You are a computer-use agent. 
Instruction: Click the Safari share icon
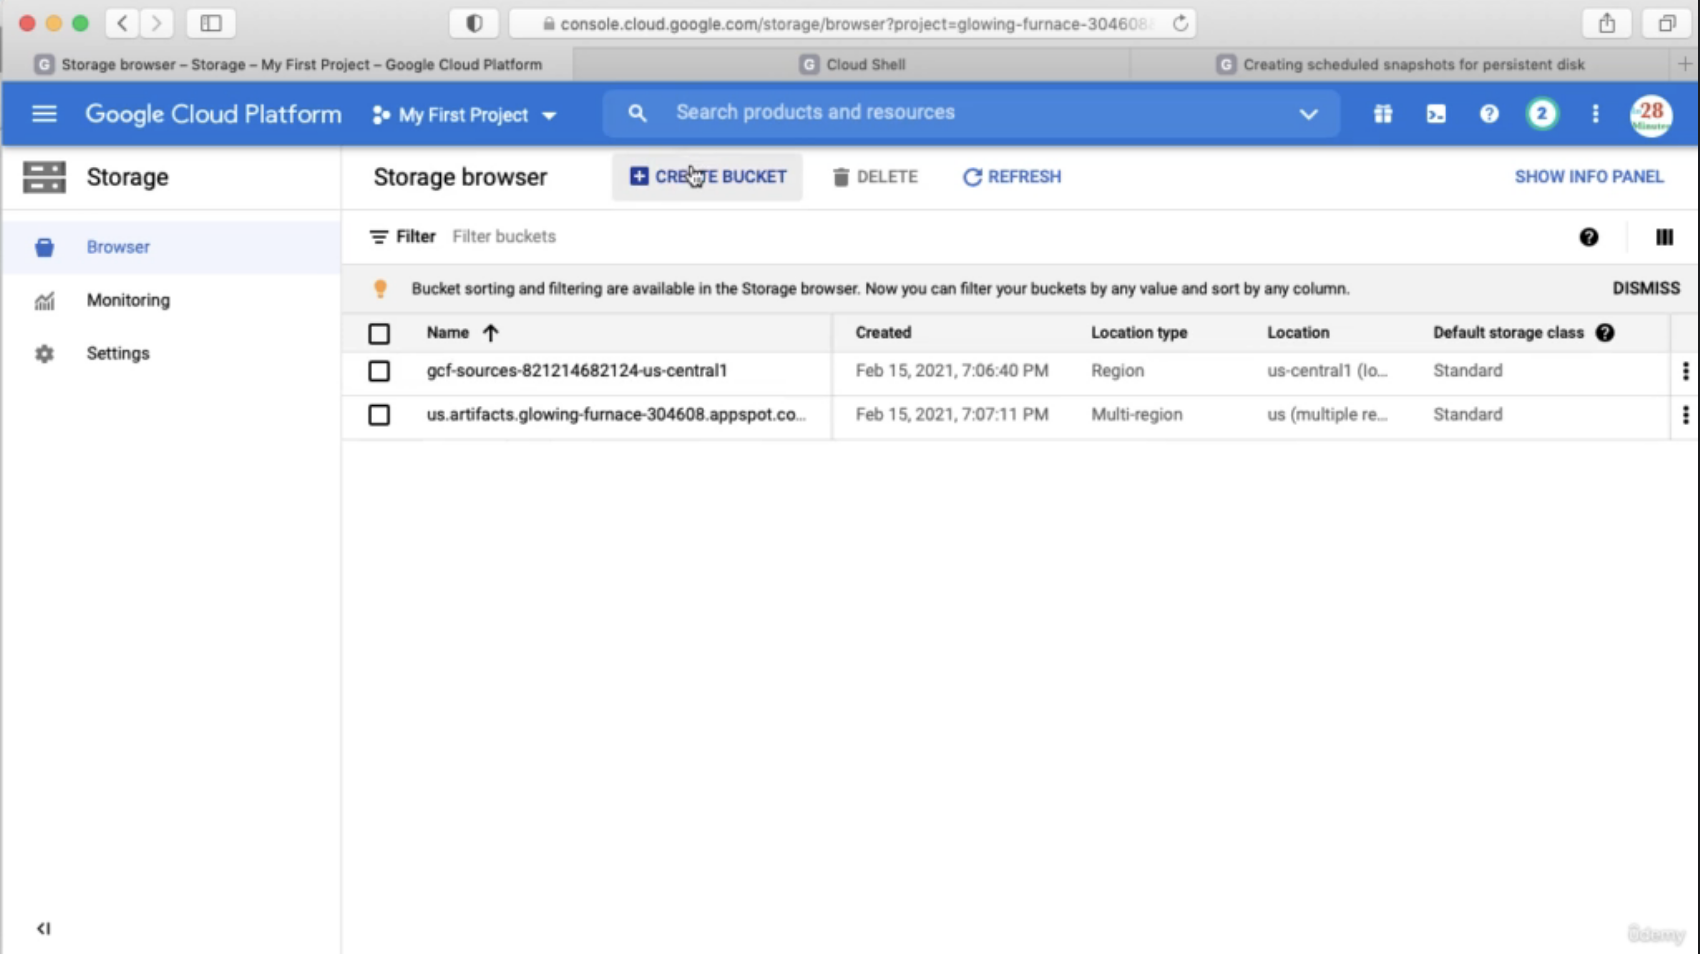pyautogui.click(x=1607, y=23)
